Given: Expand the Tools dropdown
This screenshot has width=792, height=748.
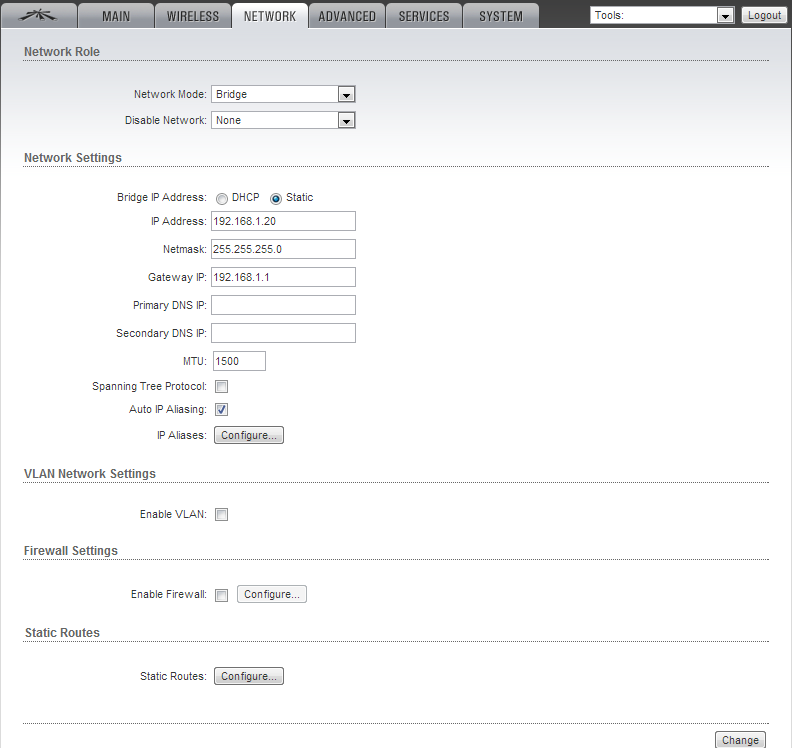Looking at the screenshot, I should click(x=662, y=15).
